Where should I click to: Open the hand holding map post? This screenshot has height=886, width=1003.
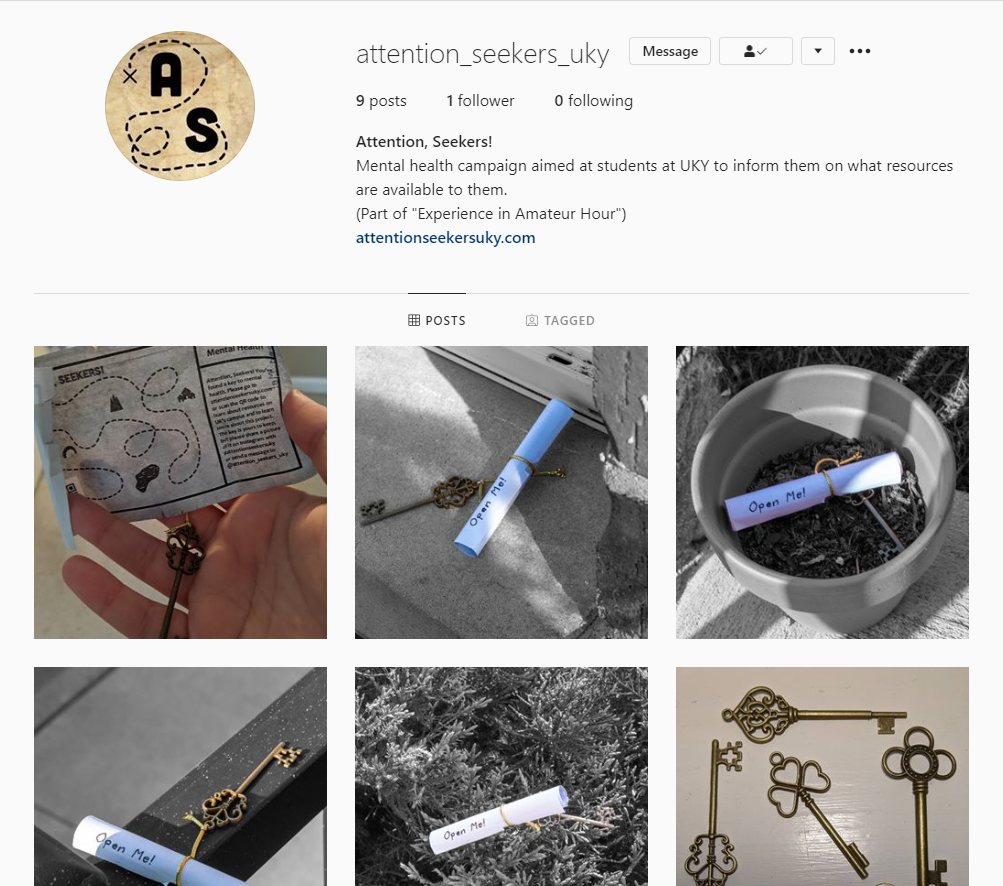pos(180,493)
